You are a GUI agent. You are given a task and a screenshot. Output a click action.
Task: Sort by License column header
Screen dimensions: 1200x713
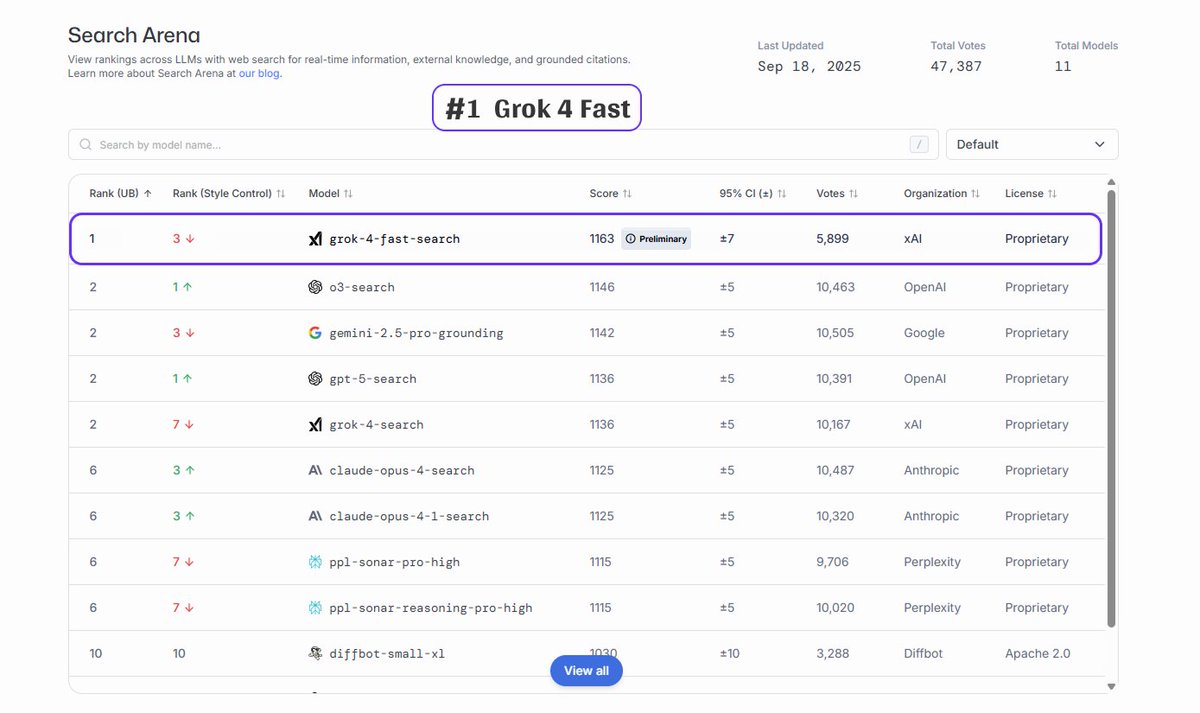click(1031, 194)
